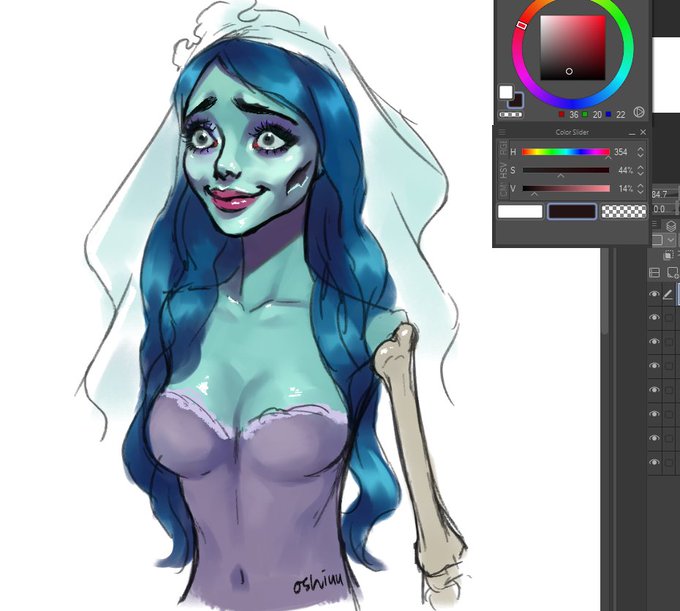
Task: Hide the bottom-most visible layer's eye icon
Action: click(654, 462)
